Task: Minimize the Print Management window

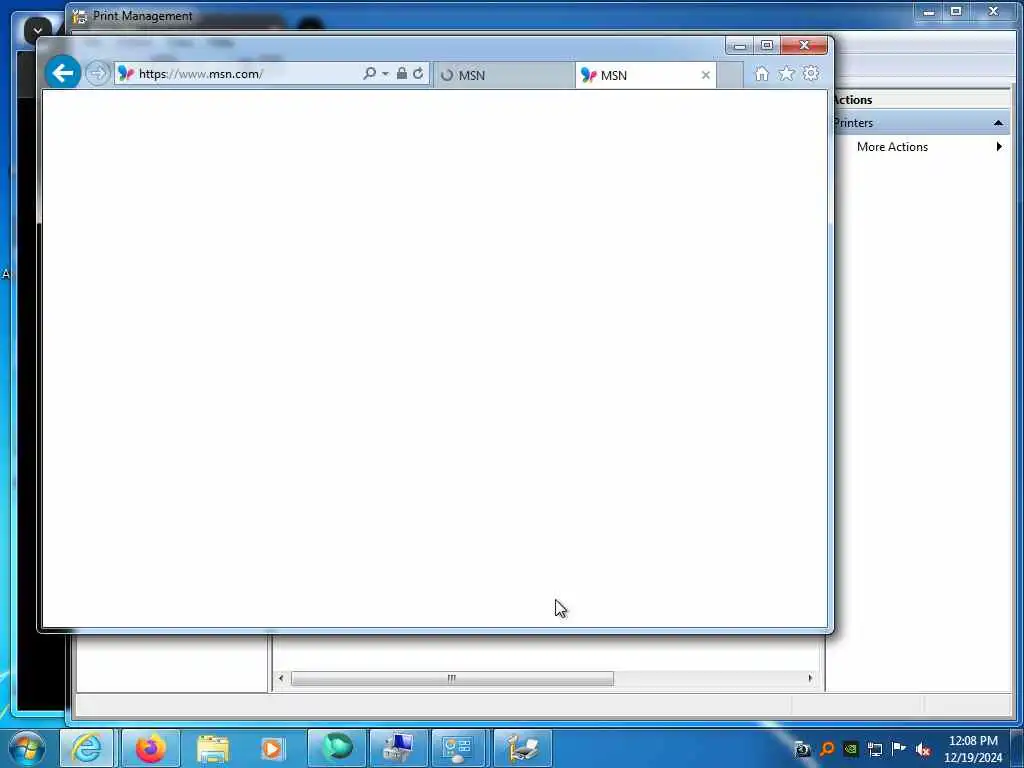Action: 929,12
